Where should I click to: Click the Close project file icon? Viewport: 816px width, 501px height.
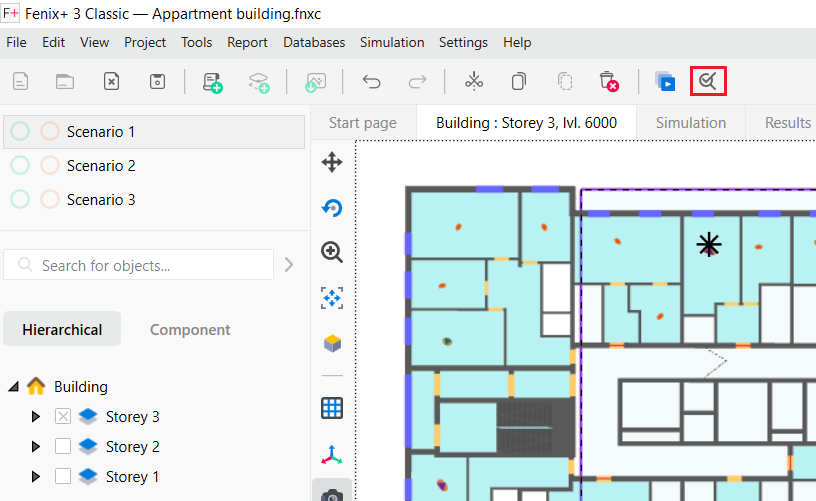click(x=111, y=82)
